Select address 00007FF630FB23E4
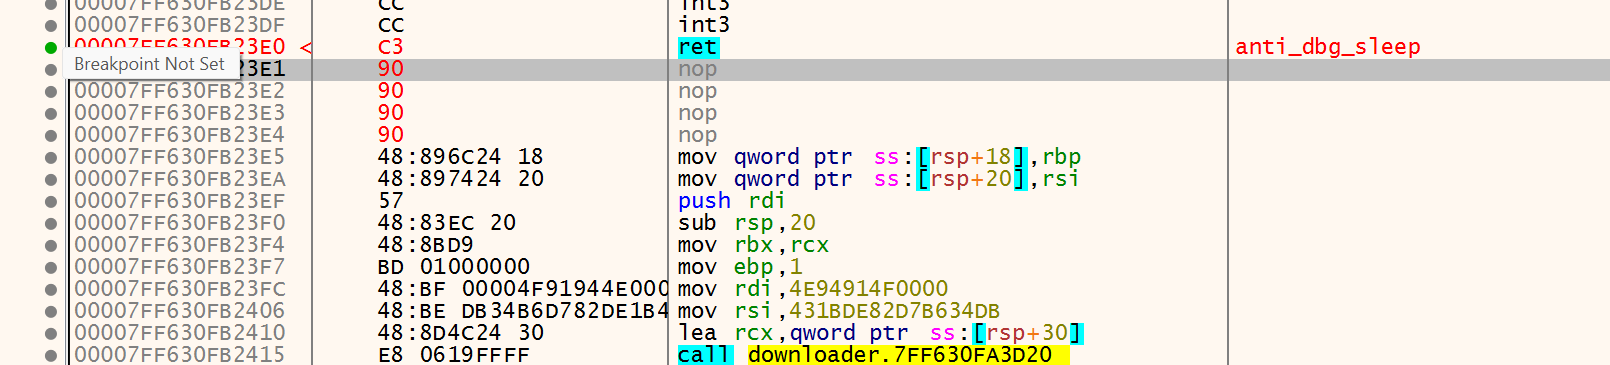Viewport: 1610px width, 365px height. (180, 135)
